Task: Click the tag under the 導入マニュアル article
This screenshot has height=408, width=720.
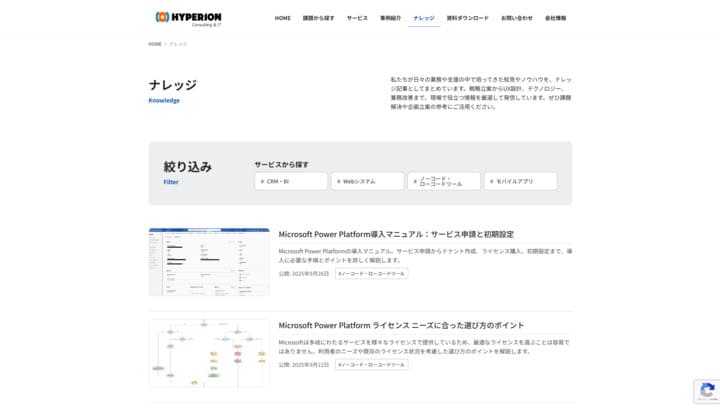Action: tap(371, 274)
